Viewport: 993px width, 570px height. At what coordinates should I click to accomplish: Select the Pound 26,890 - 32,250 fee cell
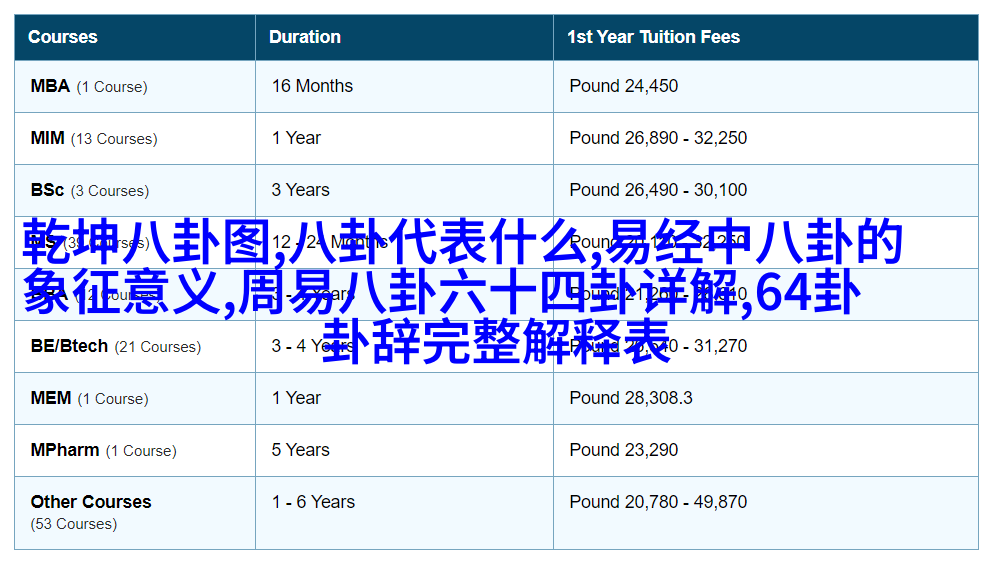click(x=658, y=138)
